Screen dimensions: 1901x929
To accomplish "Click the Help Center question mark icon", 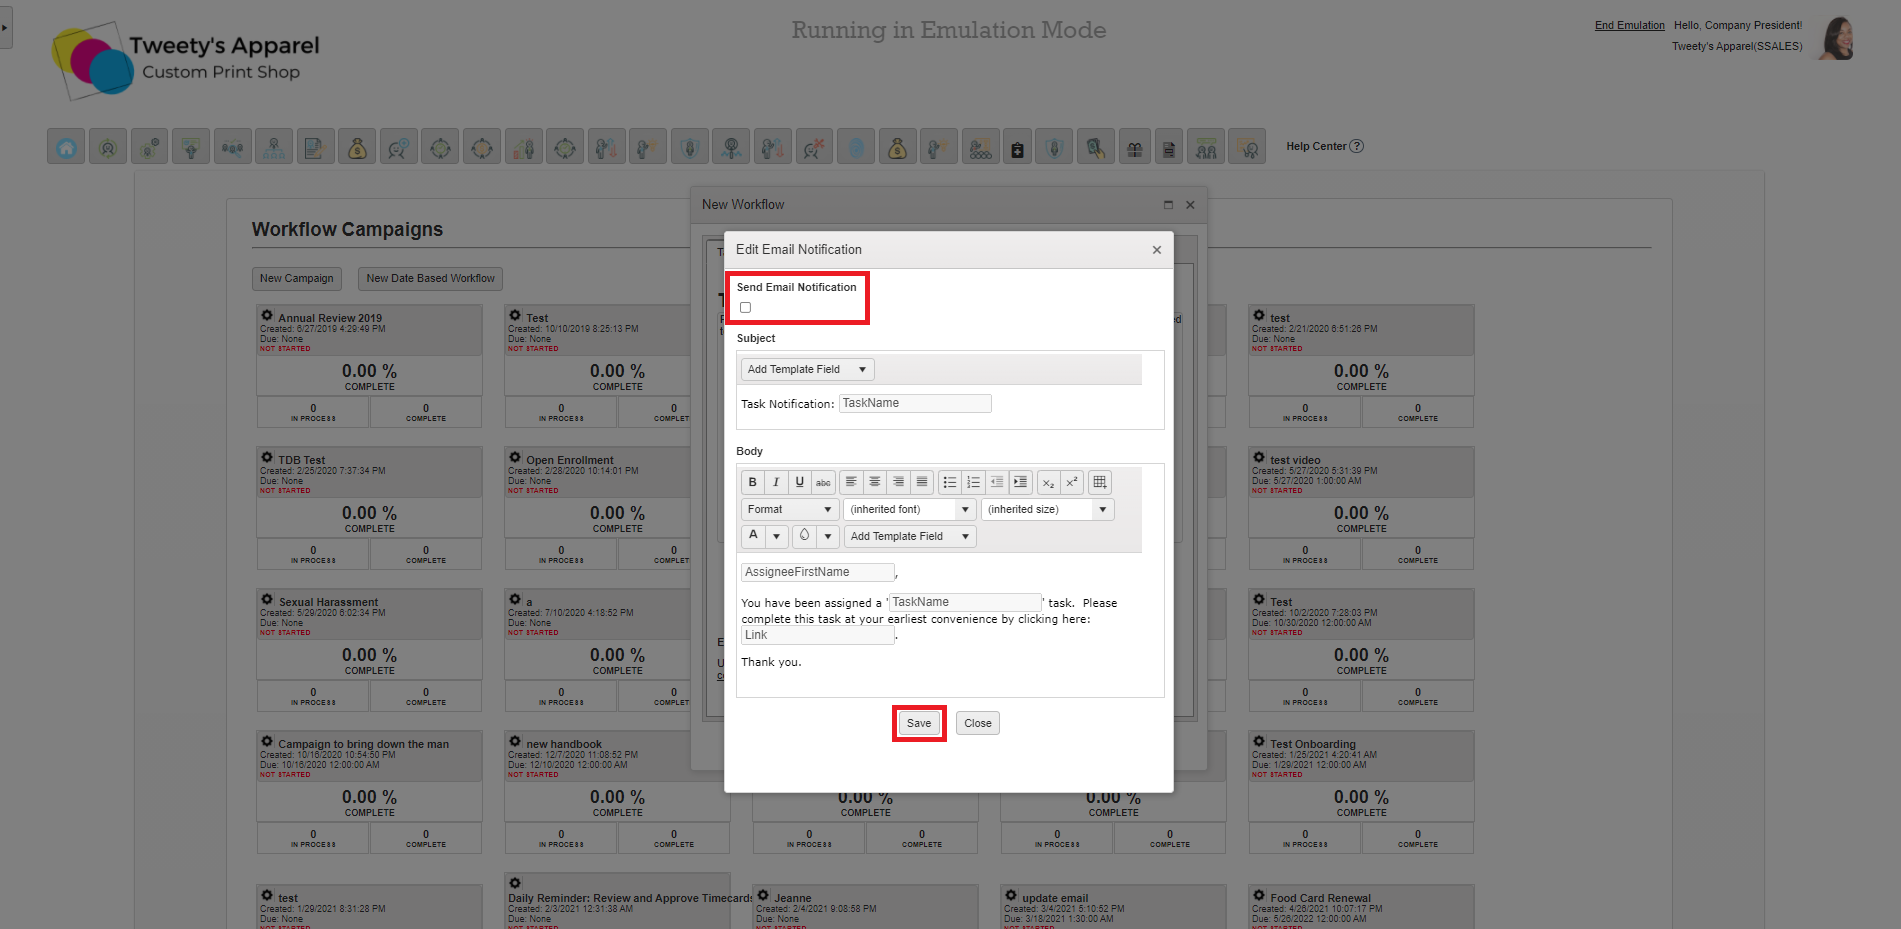I will (x=1357, y=146).
